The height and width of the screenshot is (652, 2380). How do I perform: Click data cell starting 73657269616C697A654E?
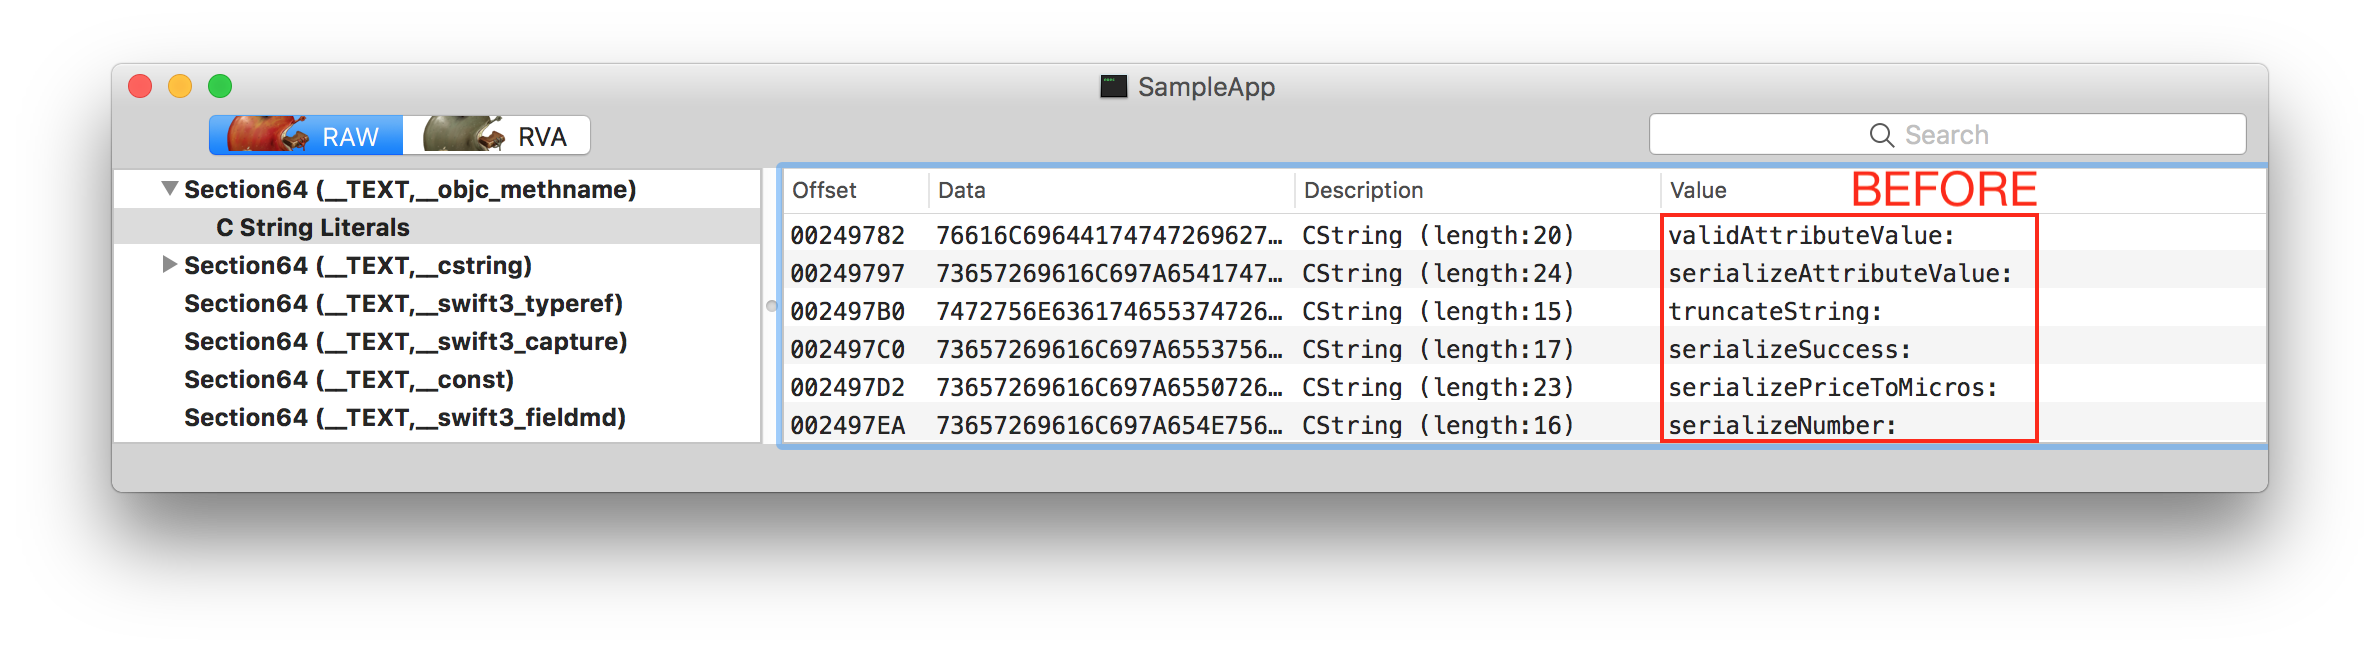(1109, 425)
